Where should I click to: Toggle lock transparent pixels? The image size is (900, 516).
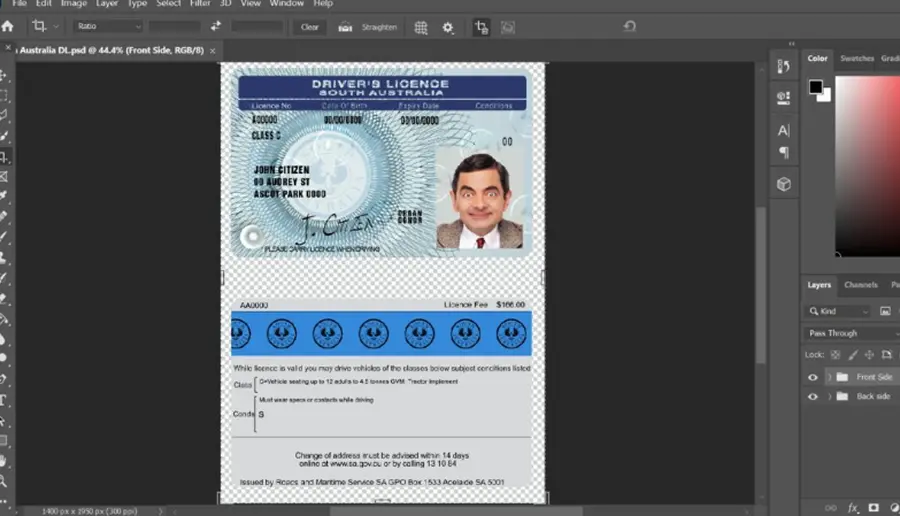tap(836, 355)
